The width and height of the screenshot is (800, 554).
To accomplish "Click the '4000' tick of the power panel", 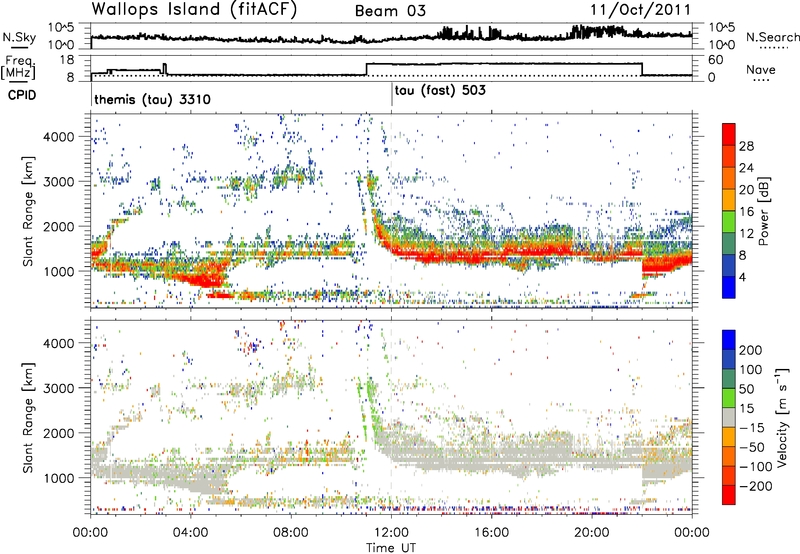I will (x=59, y=137).
